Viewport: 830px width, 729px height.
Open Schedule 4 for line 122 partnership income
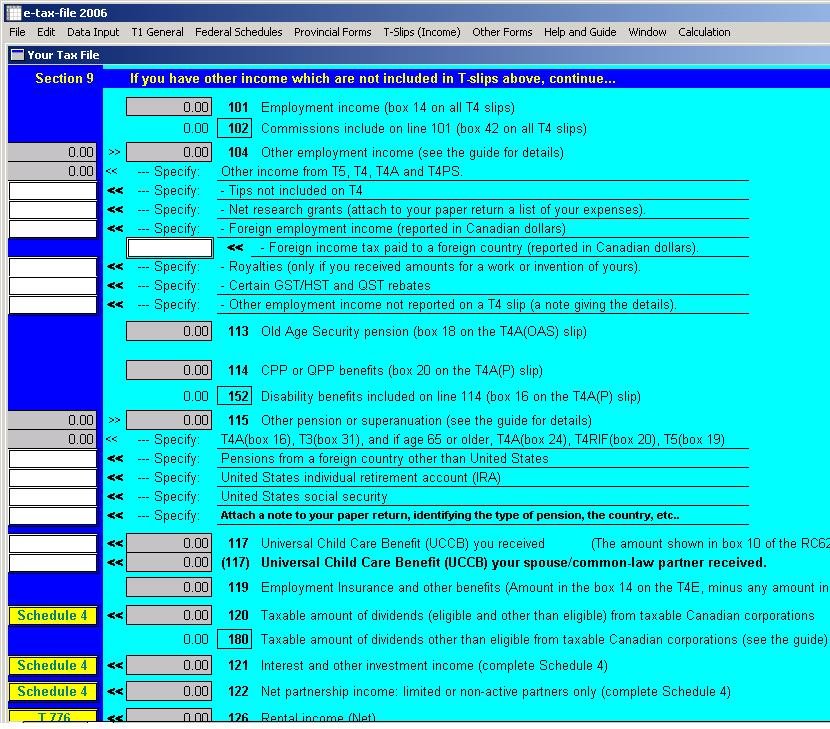[x=52, y=692]
